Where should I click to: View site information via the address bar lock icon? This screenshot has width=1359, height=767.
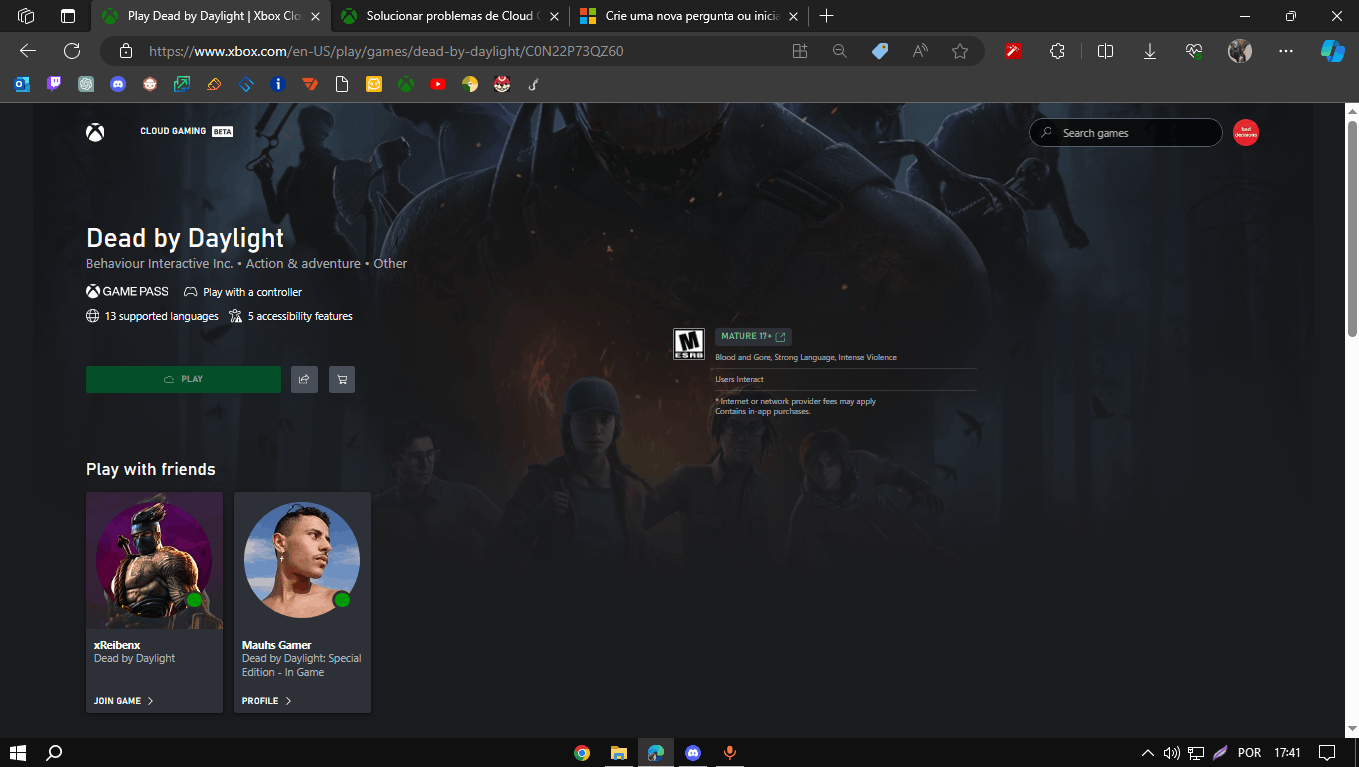pos(126,51)
